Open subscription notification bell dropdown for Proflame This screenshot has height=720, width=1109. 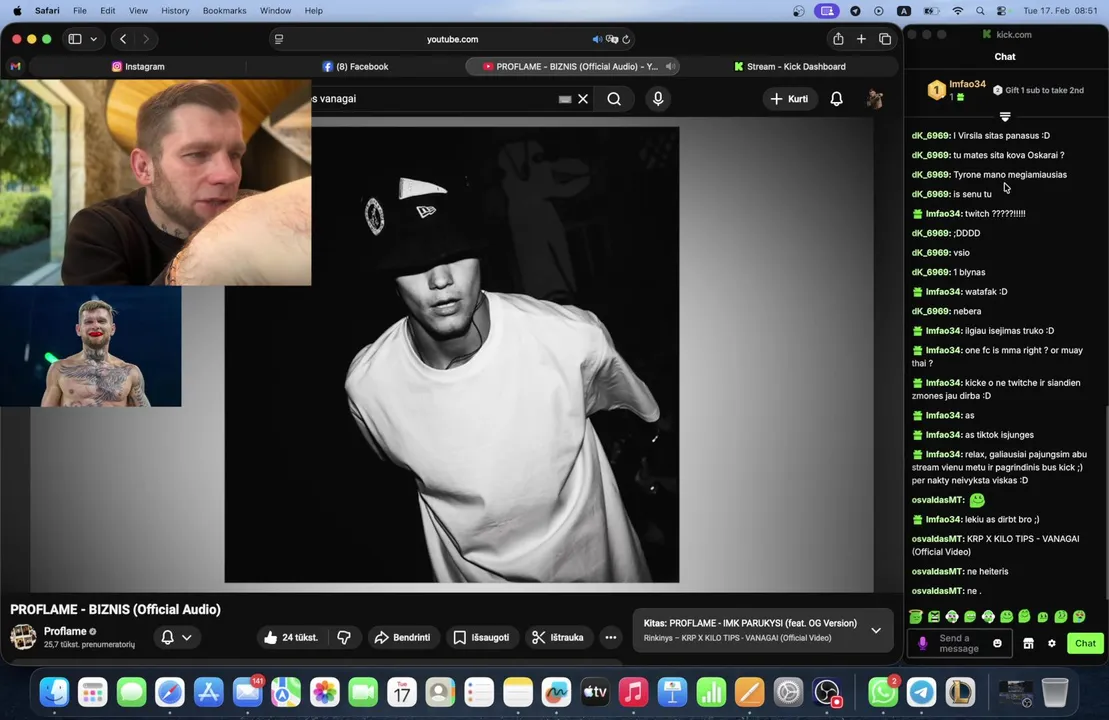(x=177, y=637)
